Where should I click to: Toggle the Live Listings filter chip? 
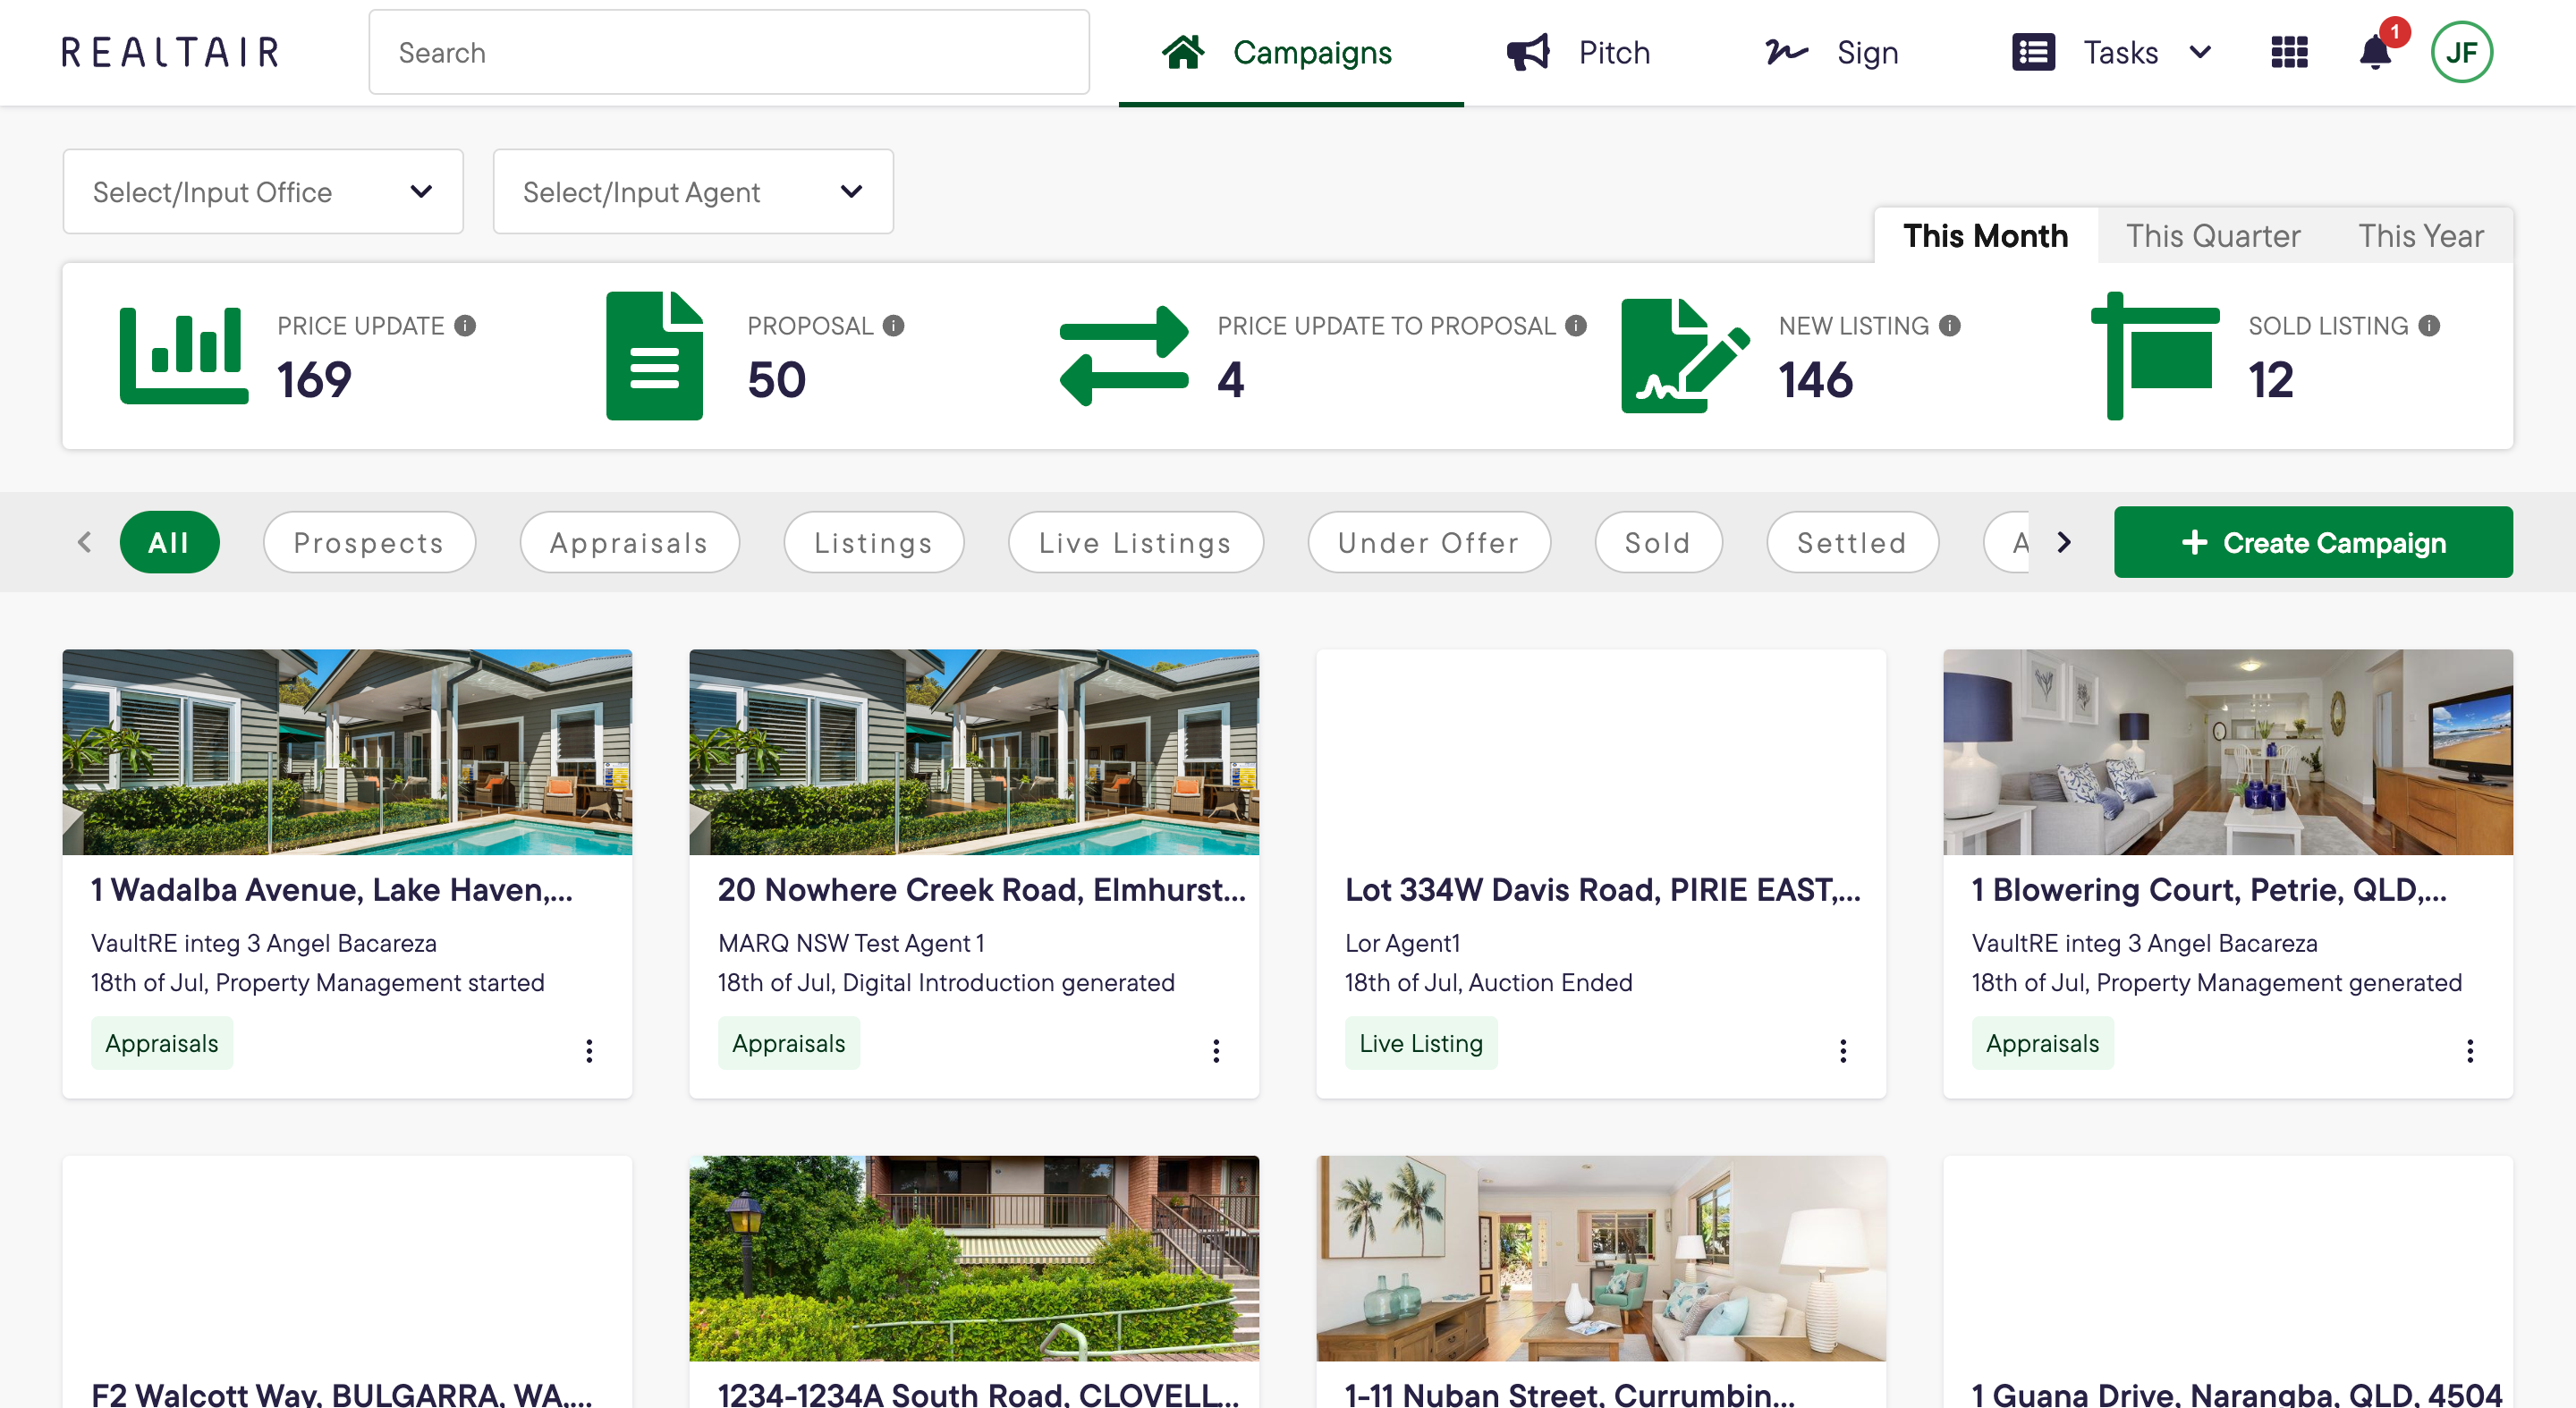pyautogui.click(x=1135, y=543)
